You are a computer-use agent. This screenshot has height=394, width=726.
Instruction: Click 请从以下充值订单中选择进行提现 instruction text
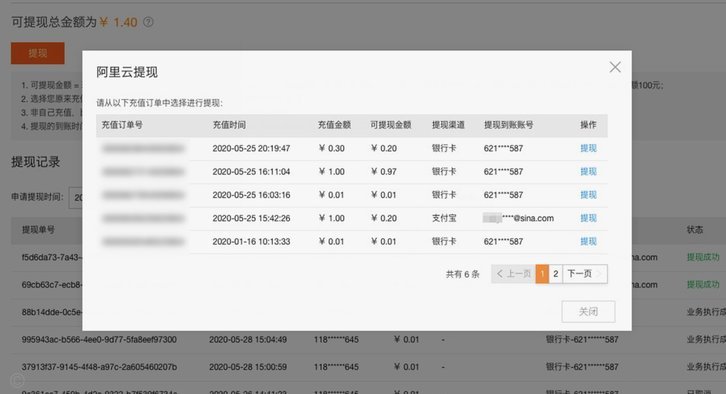(x=160, y=103)
